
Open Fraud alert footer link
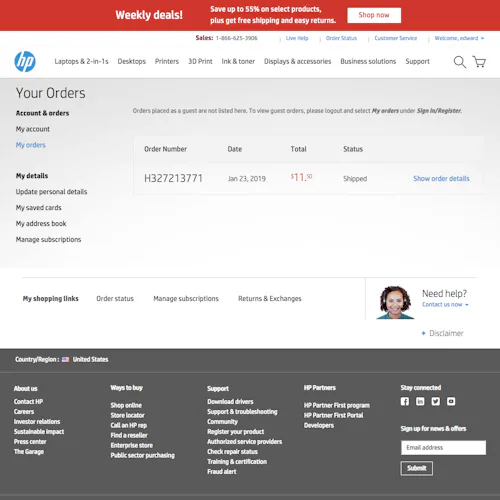pyautogui.click(x=222, y=472)
